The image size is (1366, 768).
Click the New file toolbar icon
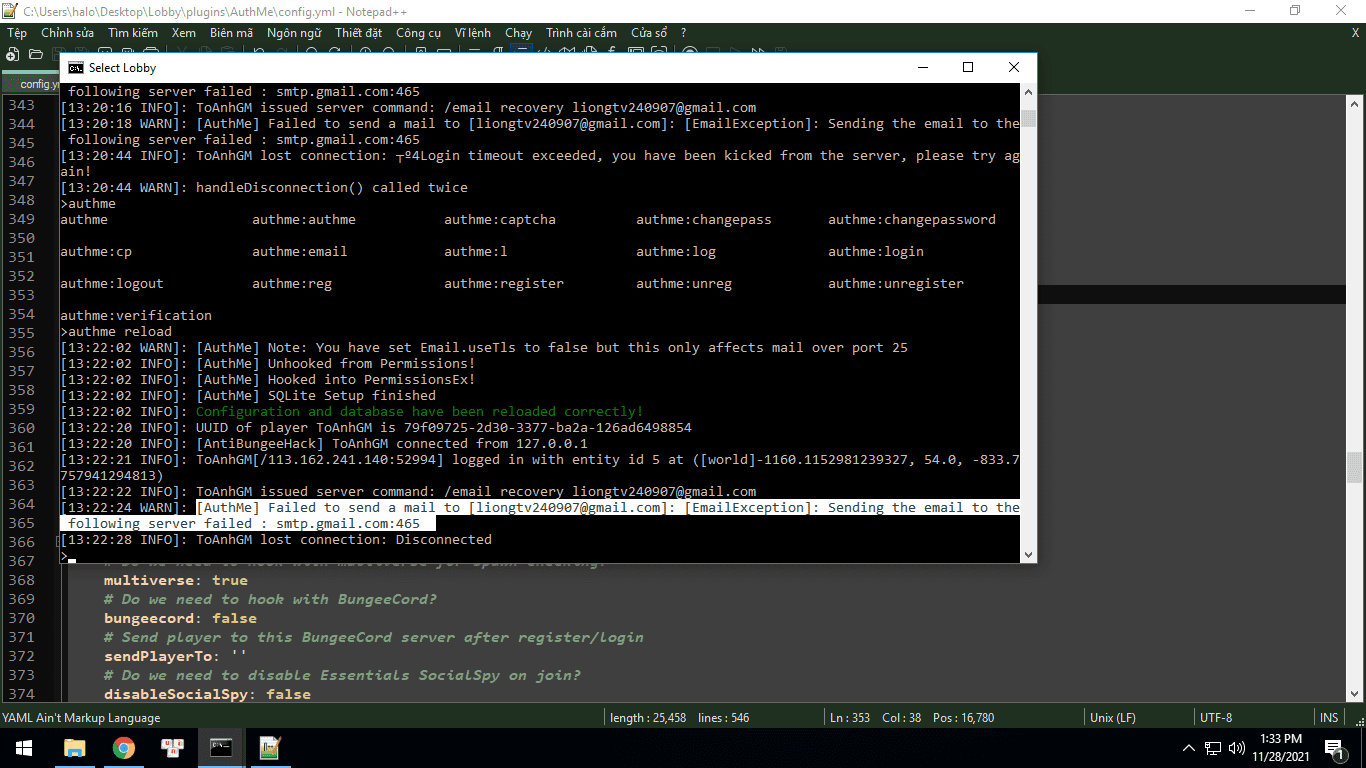point(13,54)
